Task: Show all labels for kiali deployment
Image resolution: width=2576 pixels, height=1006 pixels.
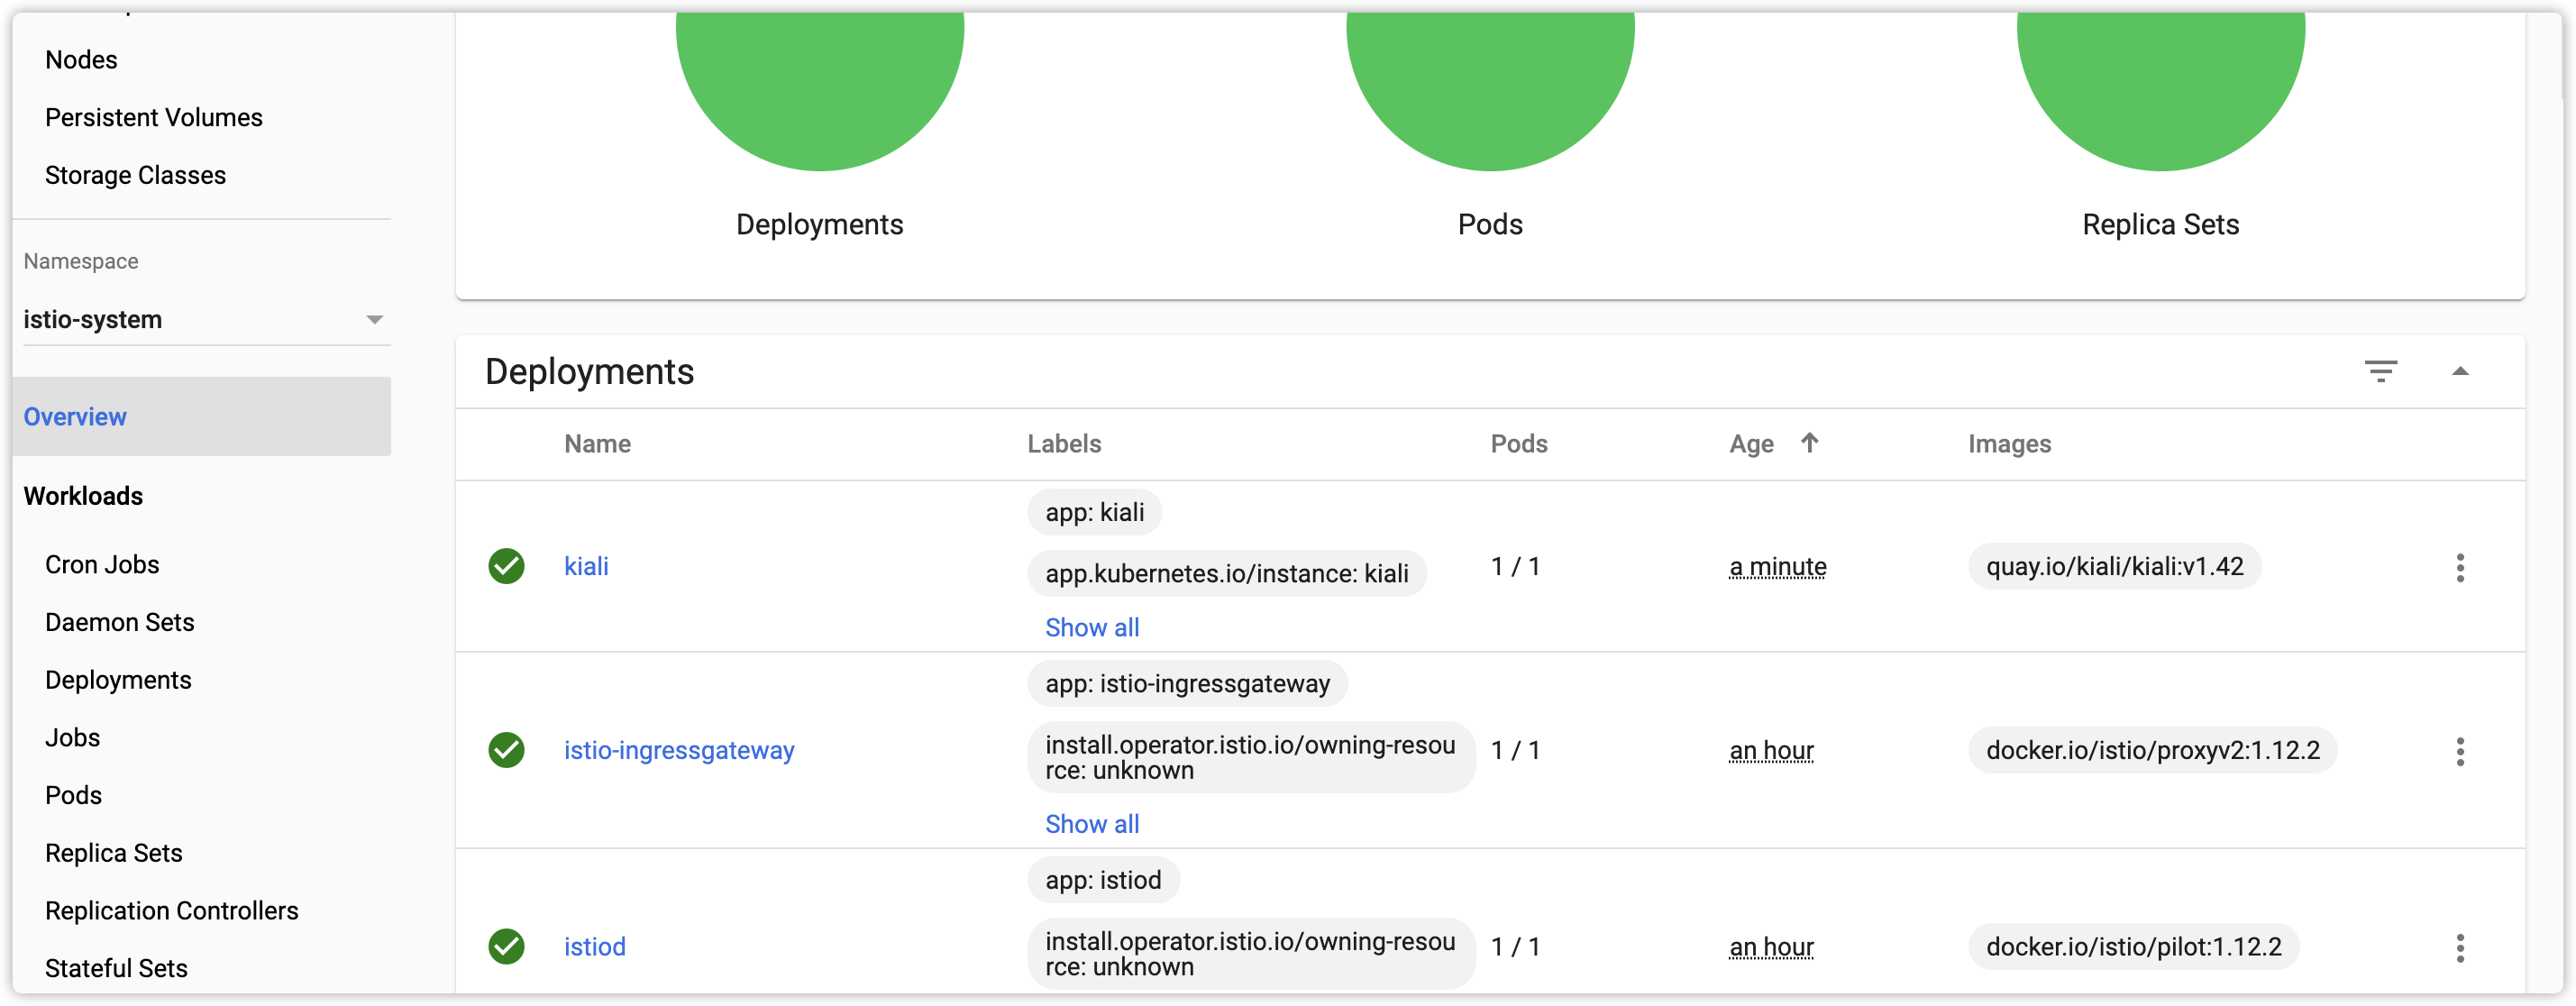Action: click(1092, 627)
